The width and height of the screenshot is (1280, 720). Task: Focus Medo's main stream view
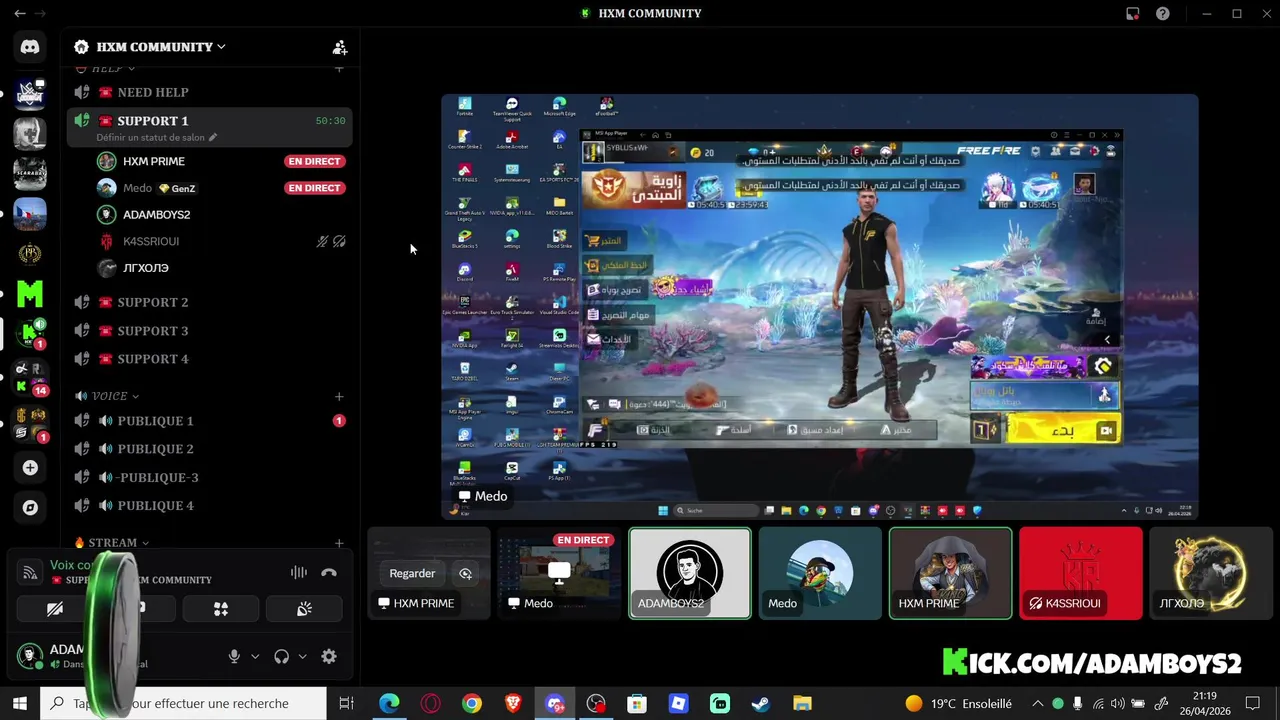(820, 307)
